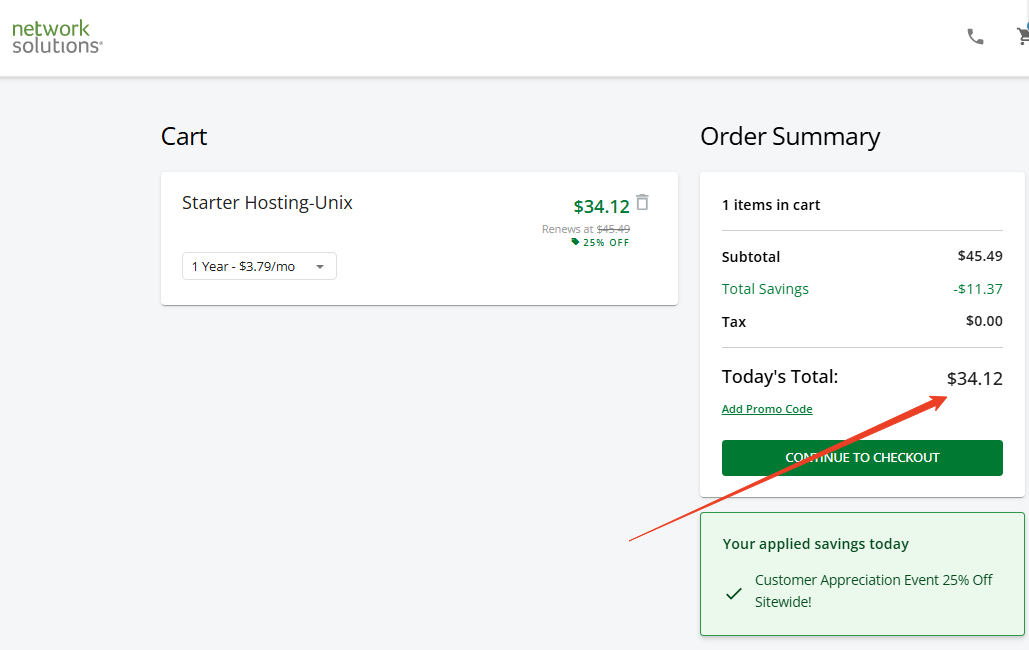Viewport: 1029px width, 650px height.
Task: Click the Order Summary heading
Action: click(790, 137)
